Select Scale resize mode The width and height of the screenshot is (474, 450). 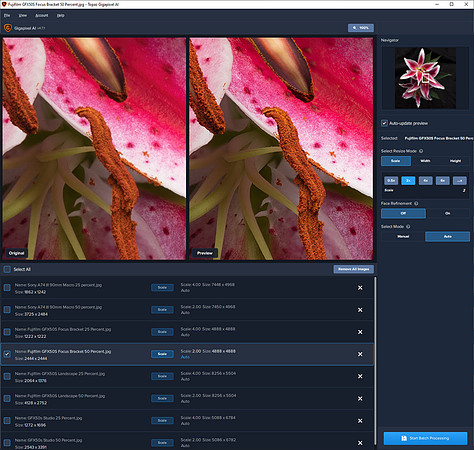[396, 161]
